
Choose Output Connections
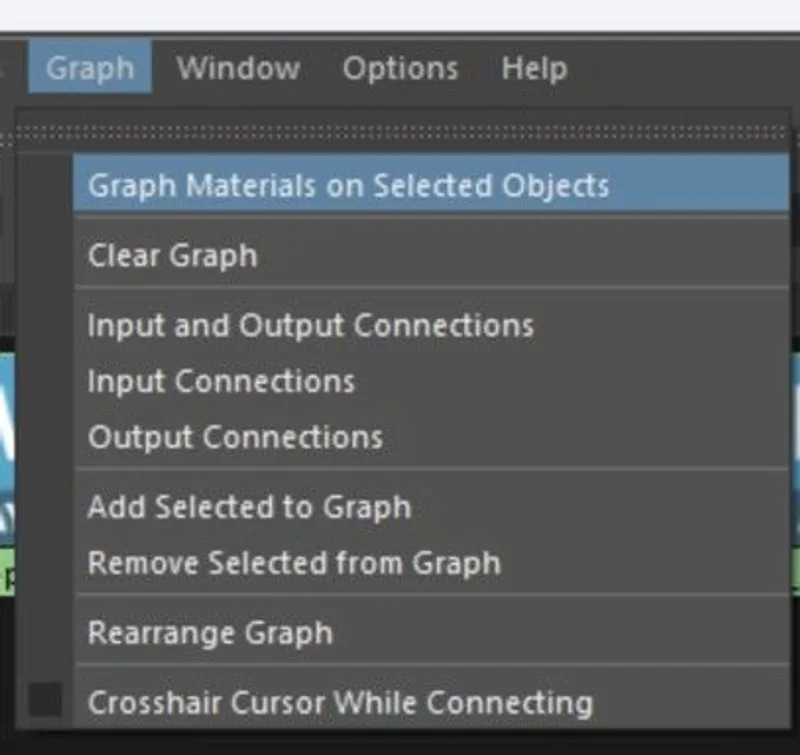pyautogui.click(x=236, y=437)
